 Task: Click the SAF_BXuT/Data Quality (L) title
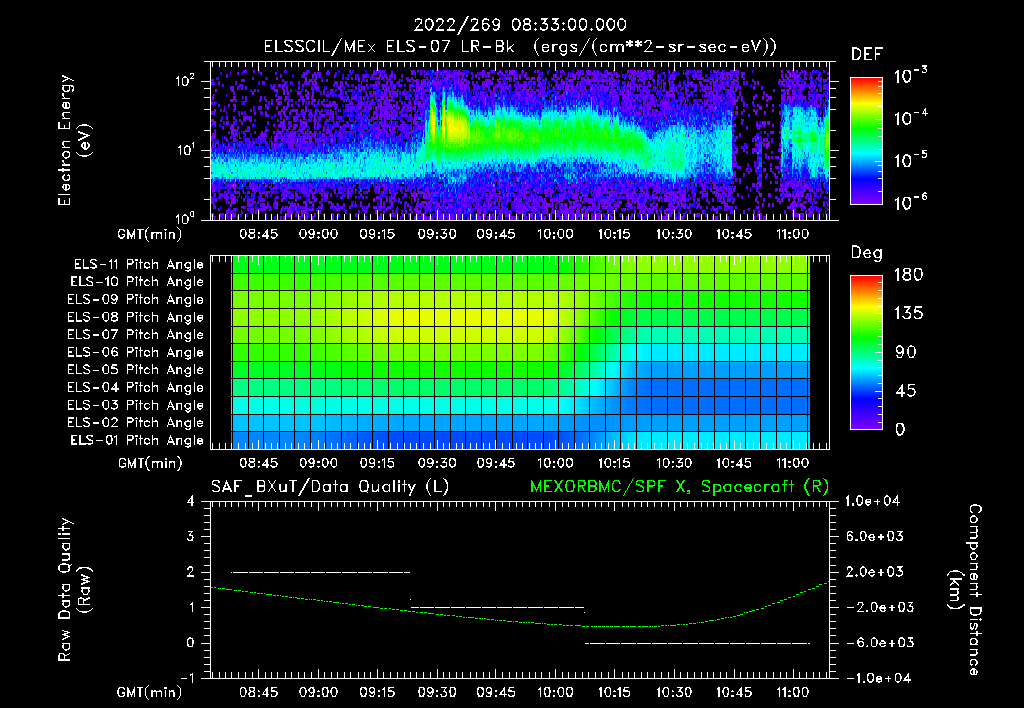coord(330,487)
